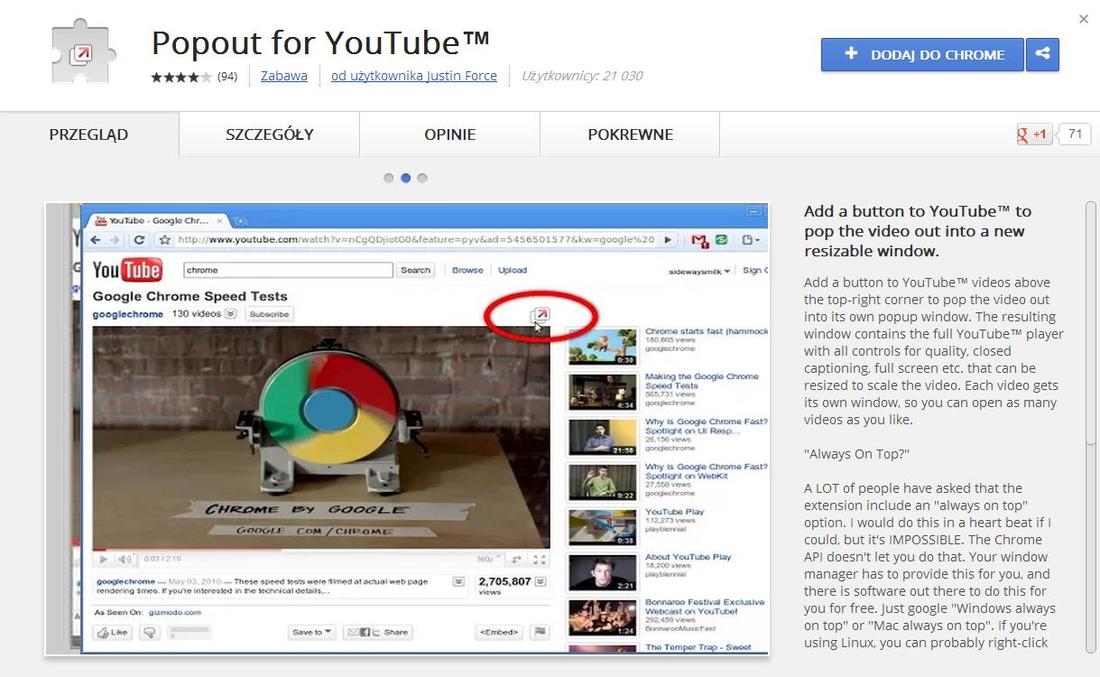Open the 'Spotlight on WebKit' related video title
The height and width of the screenshot is (677, 1100).
click(706, 471)
